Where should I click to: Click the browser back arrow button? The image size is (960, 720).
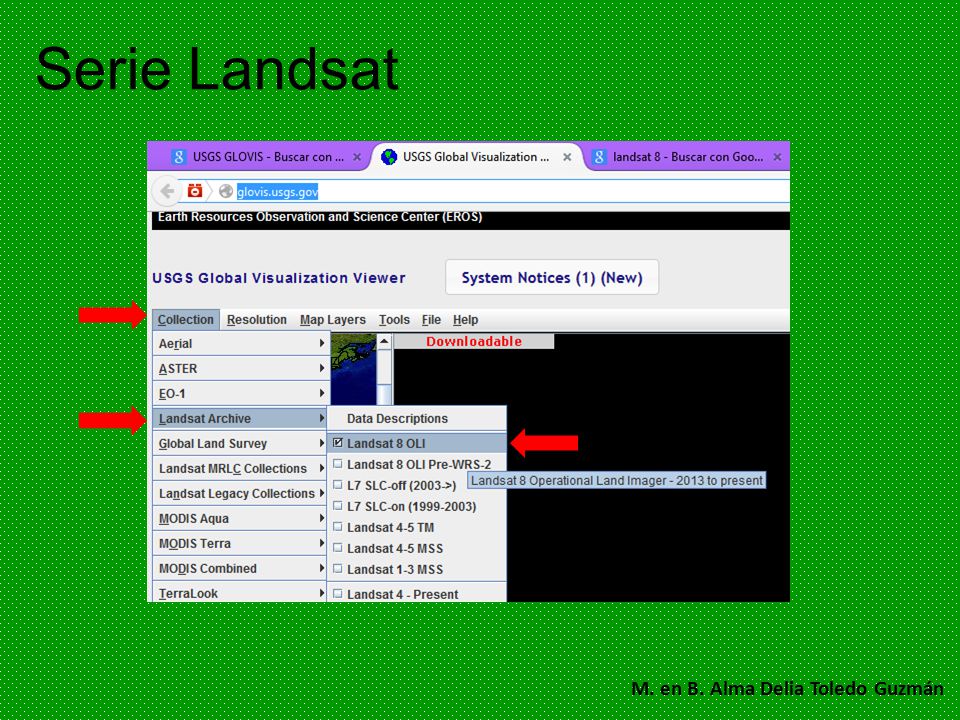pos(167,191)
